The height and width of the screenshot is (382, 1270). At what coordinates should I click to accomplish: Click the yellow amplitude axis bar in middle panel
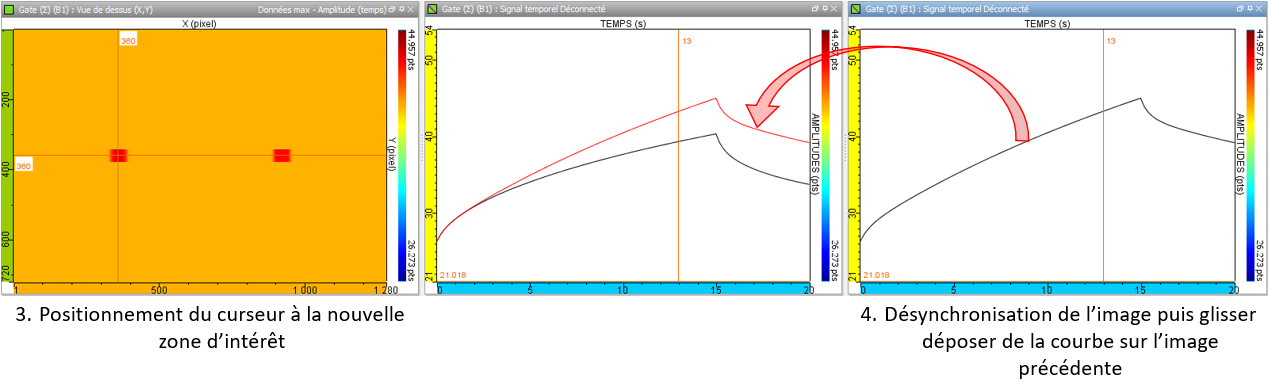[431, 155]
